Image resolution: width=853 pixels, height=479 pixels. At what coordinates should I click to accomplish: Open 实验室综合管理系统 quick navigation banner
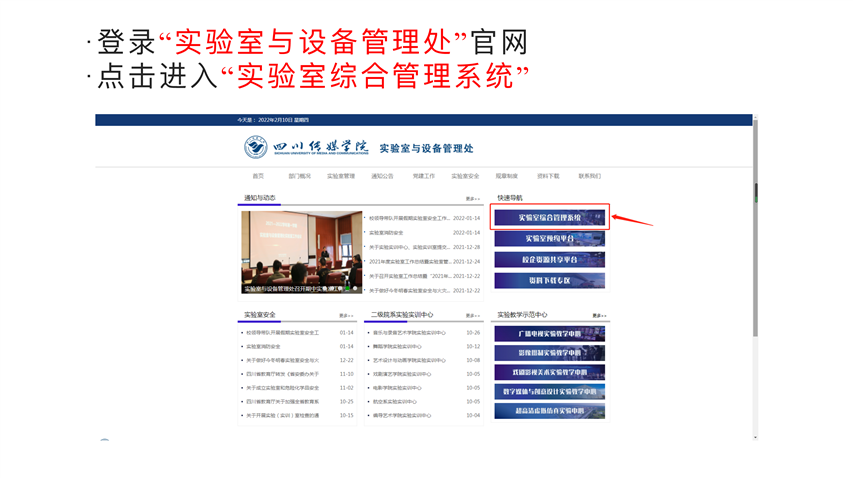(549, 217)
